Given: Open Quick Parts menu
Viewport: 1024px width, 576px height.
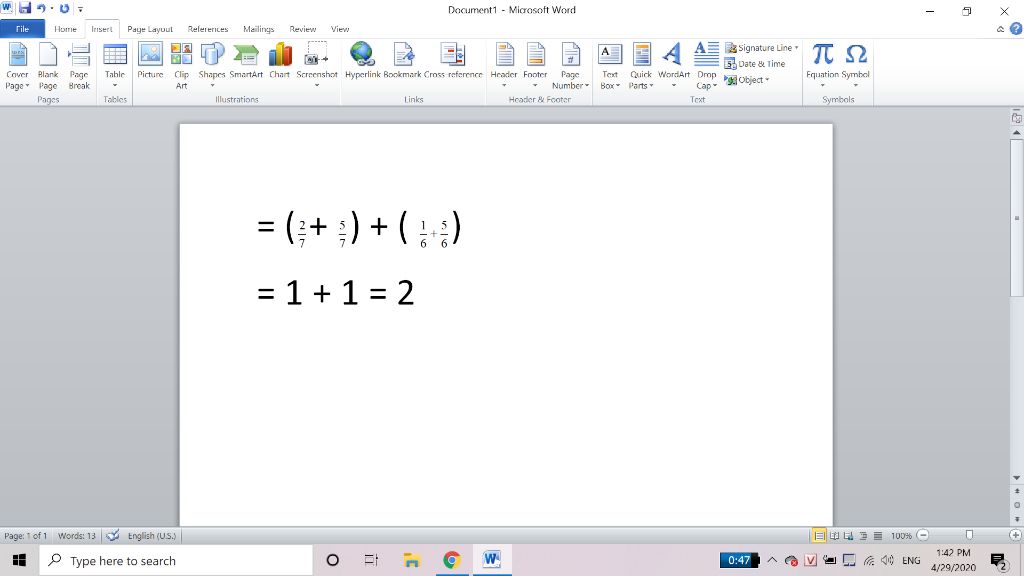Looking at the screenshot, I should (x=641, y=67).
